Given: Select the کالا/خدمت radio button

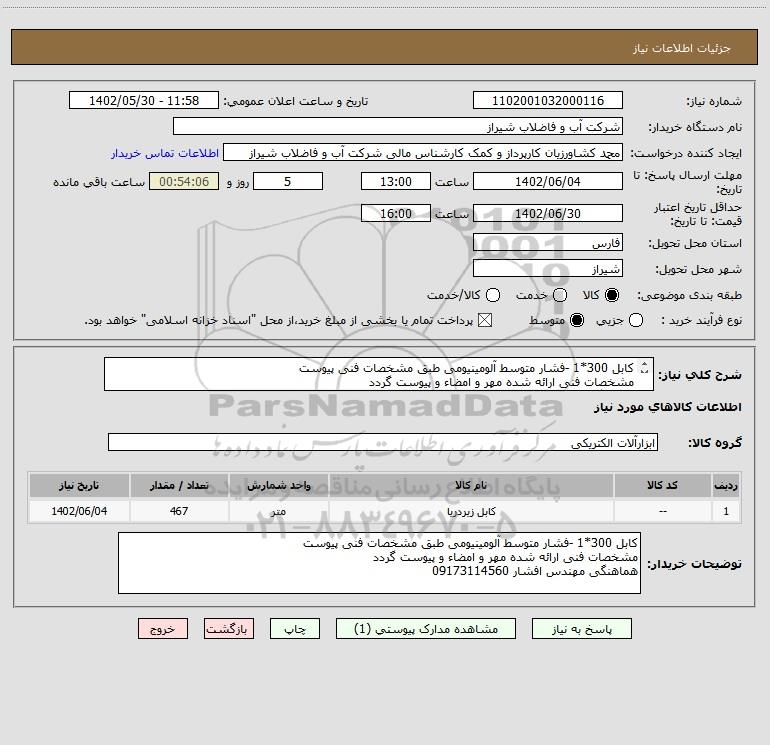Looking at the screenshot, I should click(x=493, y=295).
